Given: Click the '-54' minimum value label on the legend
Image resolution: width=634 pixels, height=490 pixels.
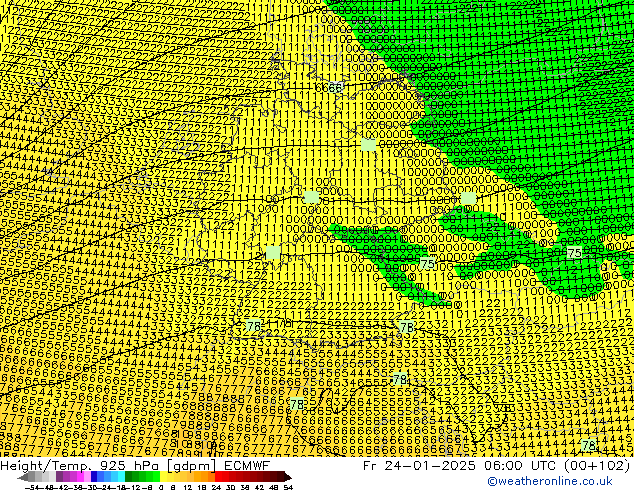Looking at the screenshot, I should pyautogui.click(x=32, y=487).
